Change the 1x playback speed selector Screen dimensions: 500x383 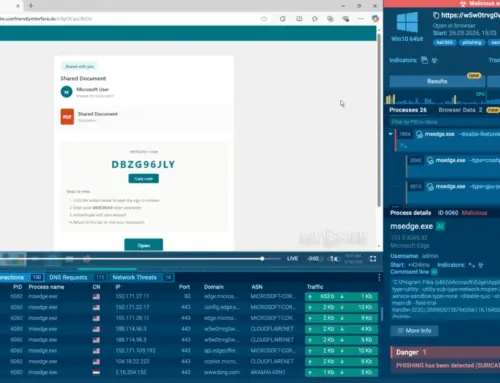(x=334, y=259)
